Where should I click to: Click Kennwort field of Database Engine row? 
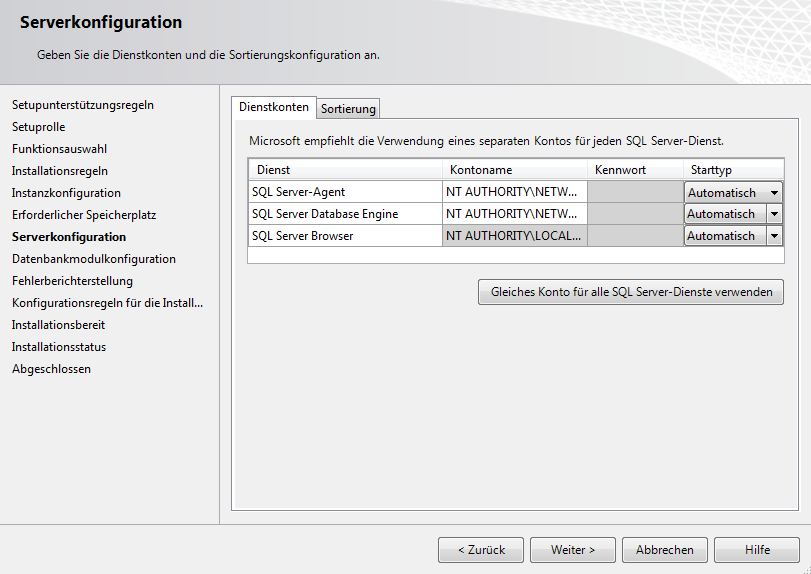[x=635, y=214]
